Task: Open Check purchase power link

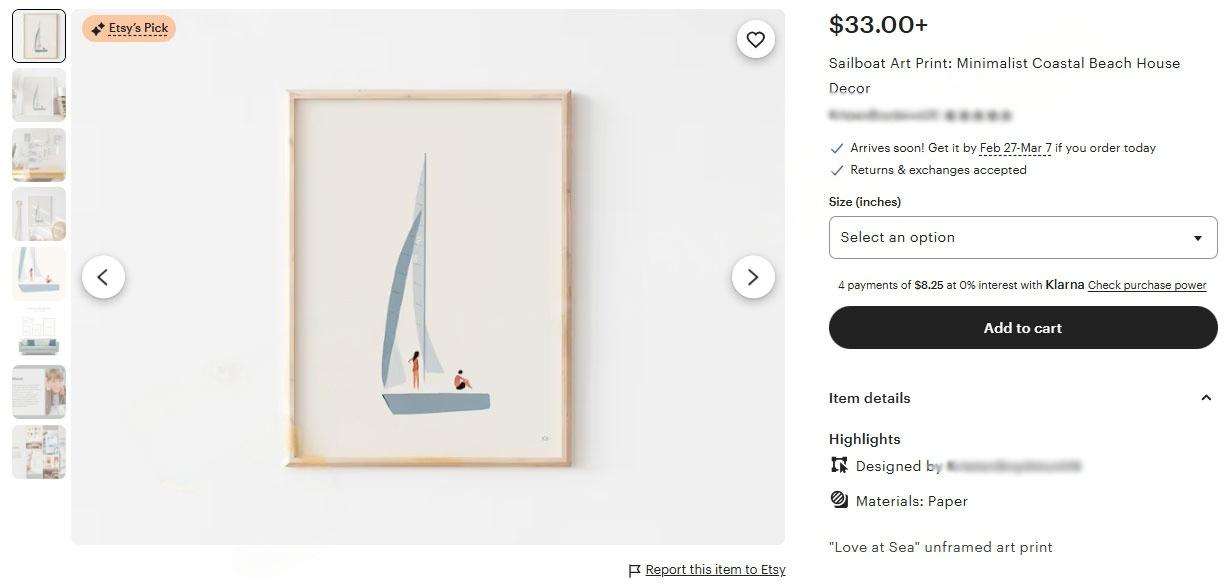Action: [1147, 285]
